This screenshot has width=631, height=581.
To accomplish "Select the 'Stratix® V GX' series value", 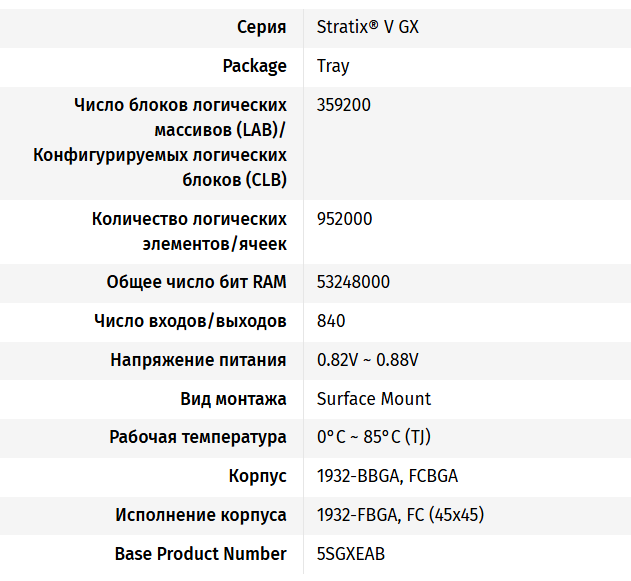I will 367,27.
